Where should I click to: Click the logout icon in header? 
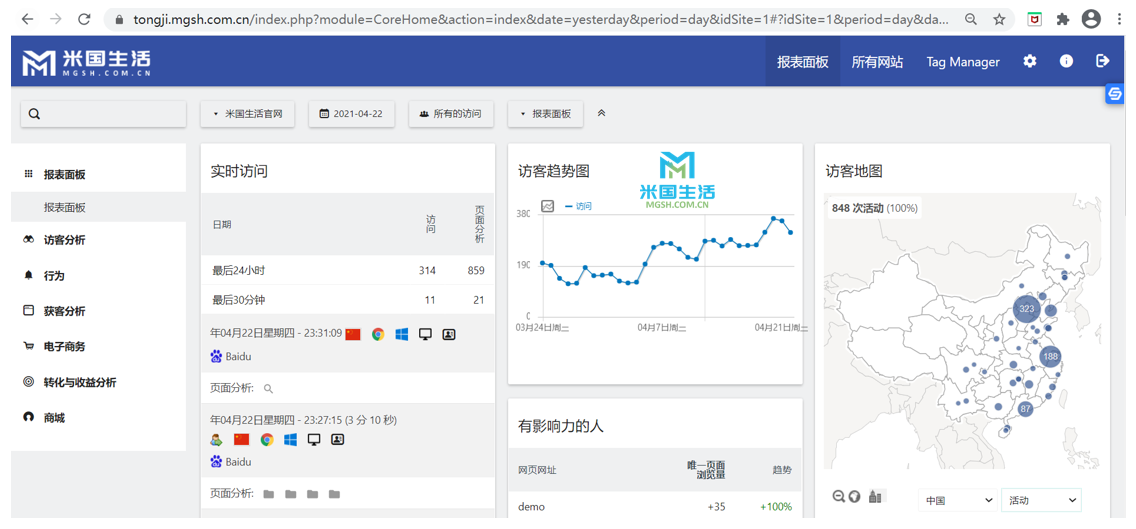point(1103,62)
